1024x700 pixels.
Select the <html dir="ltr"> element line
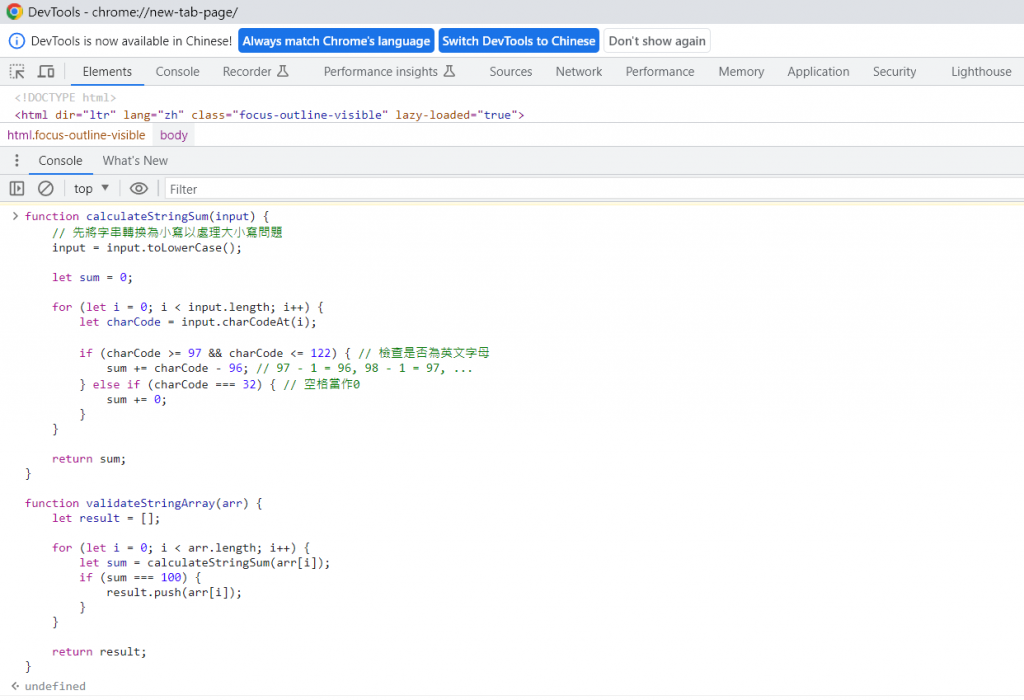click(270, 115)
